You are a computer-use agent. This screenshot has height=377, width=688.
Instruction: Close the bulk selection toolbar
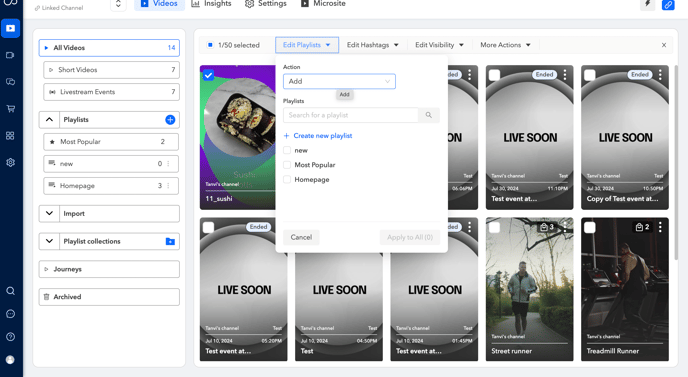[664, 45]
